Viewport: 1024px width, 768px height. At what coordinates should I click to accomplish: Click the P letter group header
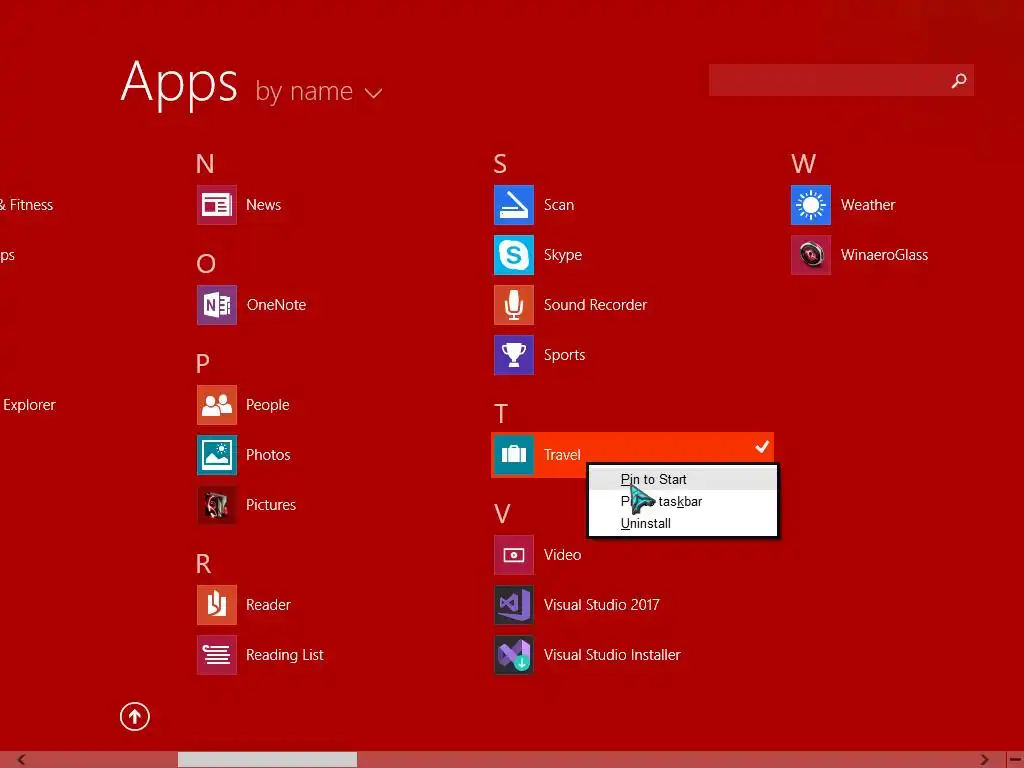point(203,364)
